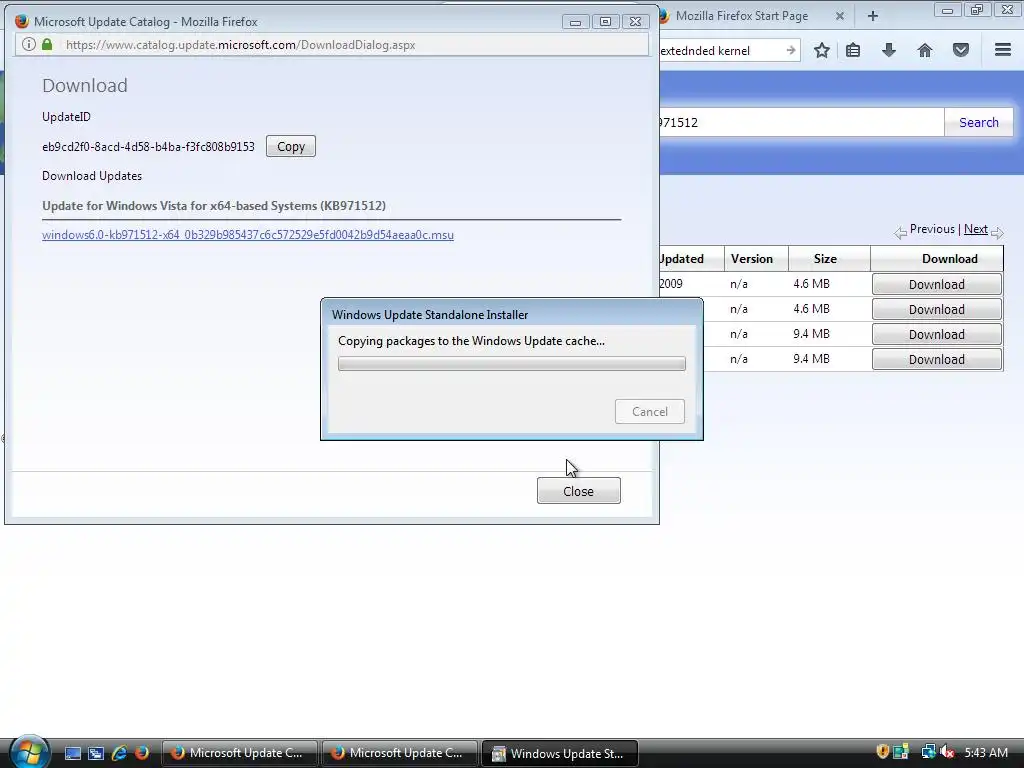
Task: Focus the catalog search box containing 71512
Action: pyautogui.click(x=801, y=122)
